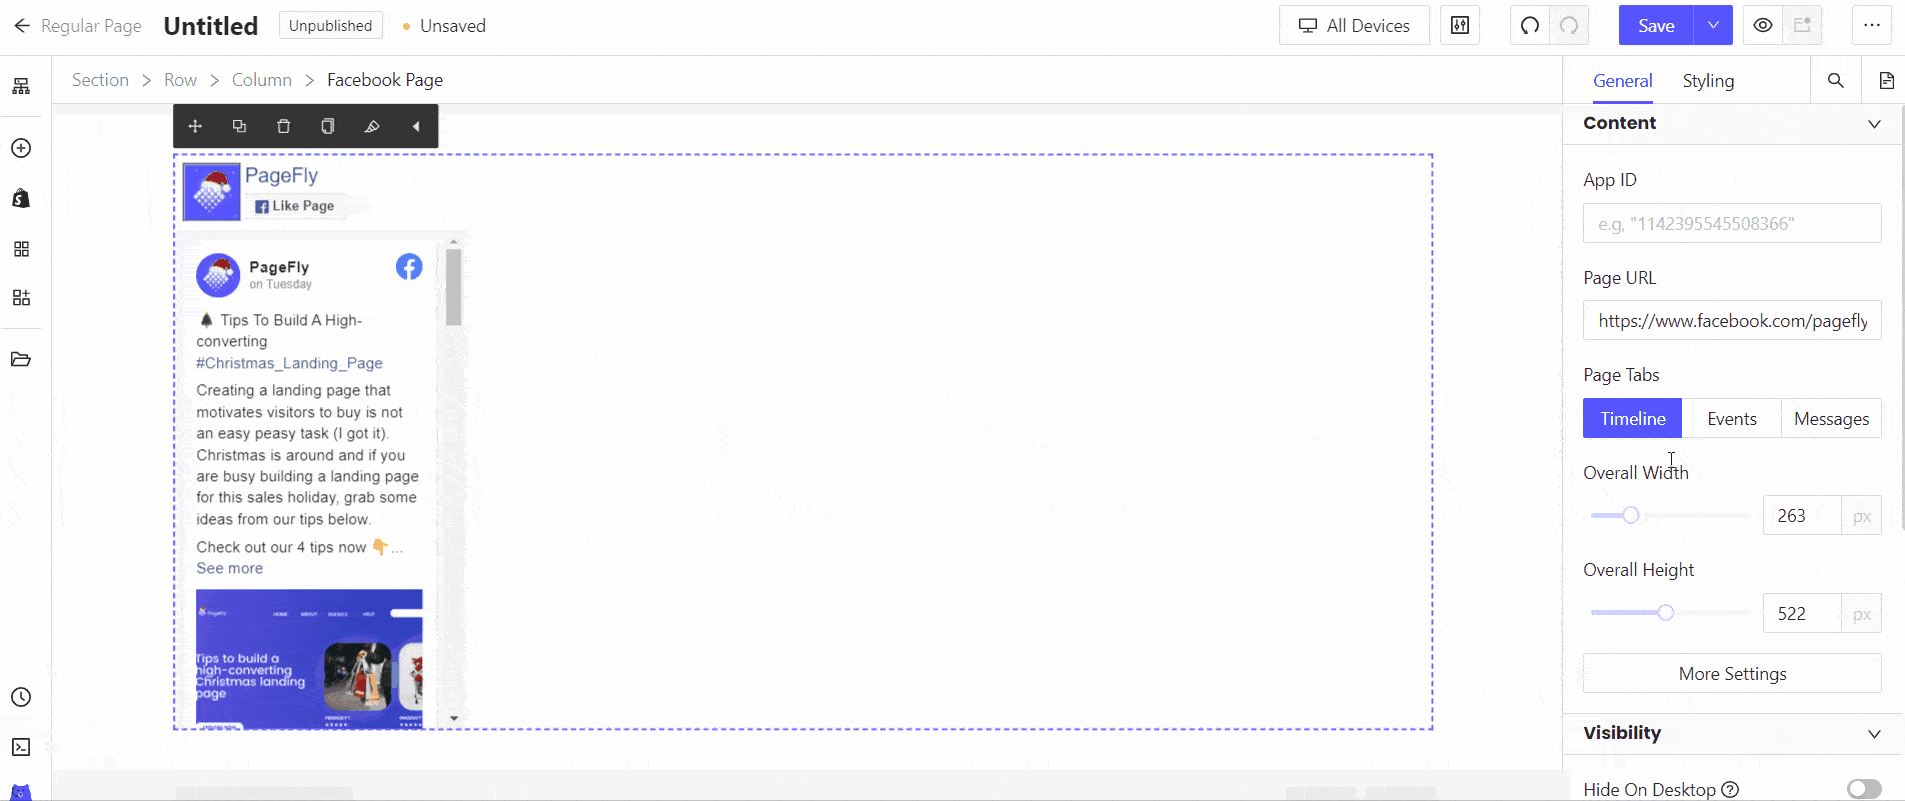
Task: Click the Like Page button
Action: [x=295, y=206]
